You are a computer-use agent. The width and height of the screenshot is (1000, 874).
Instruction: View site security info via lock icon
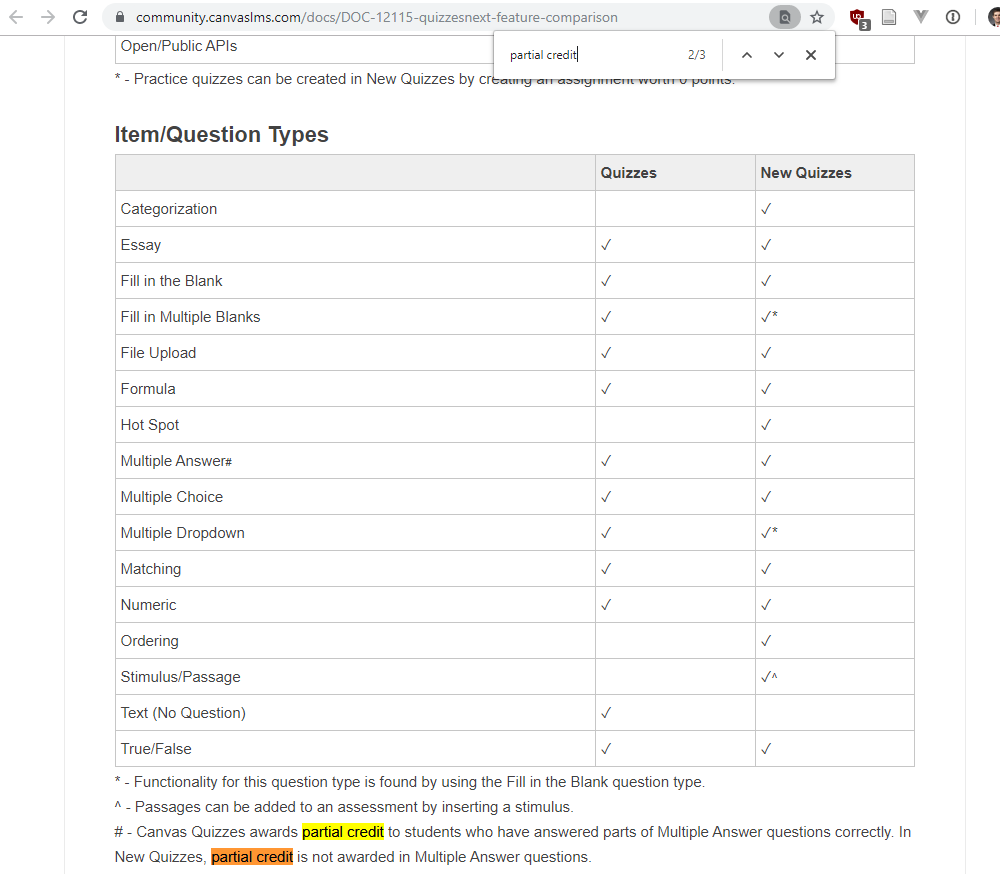[x=119, y=17]
